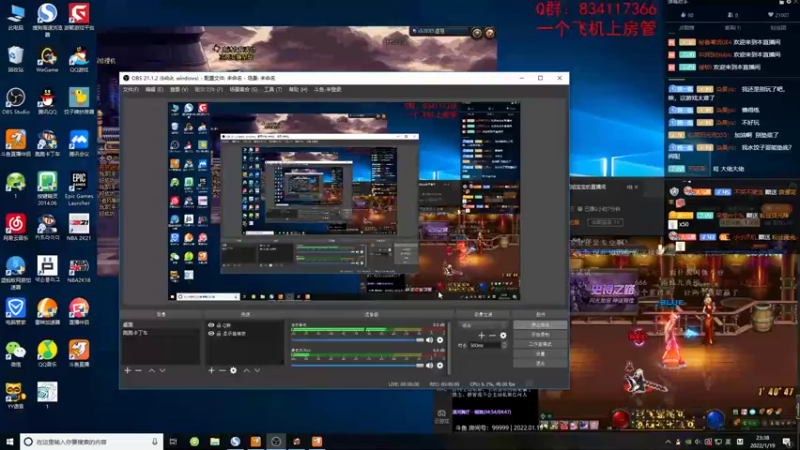Open 腾讯QQ penguin desktop shortcut
800x450 pixels.
pos(47,101)
